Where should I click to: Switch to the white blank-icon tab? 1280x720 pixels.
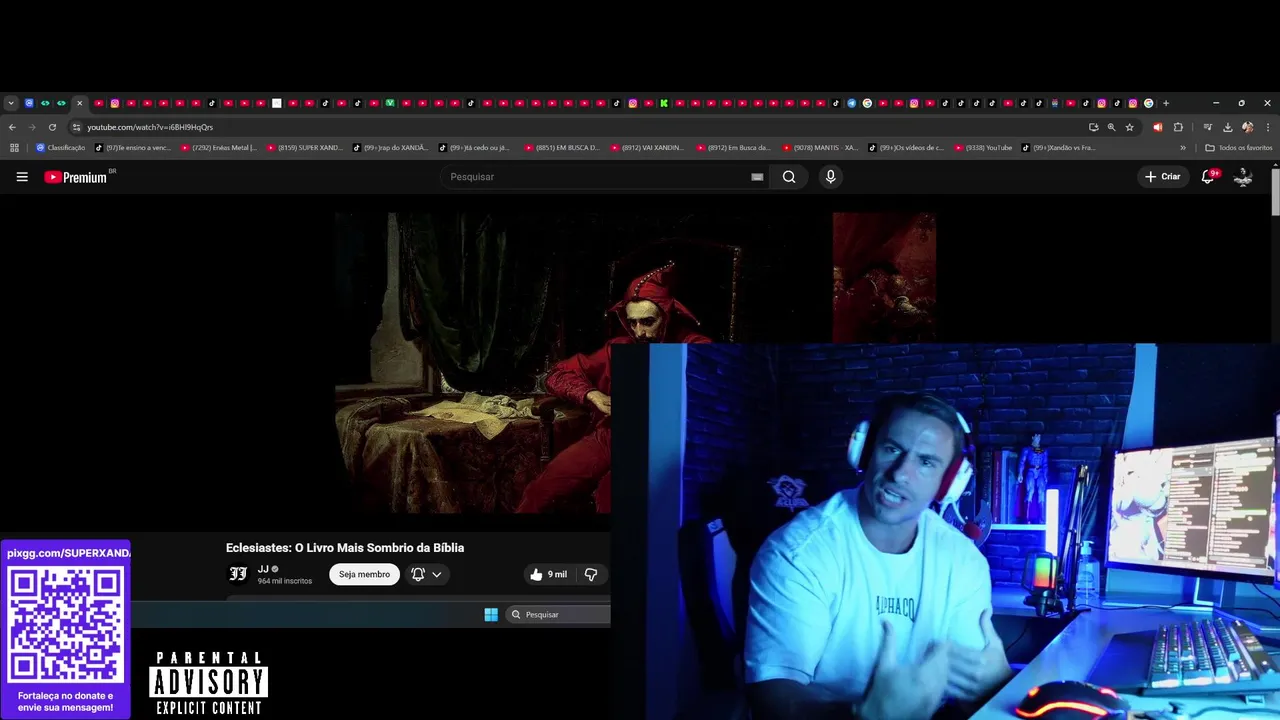277,103
